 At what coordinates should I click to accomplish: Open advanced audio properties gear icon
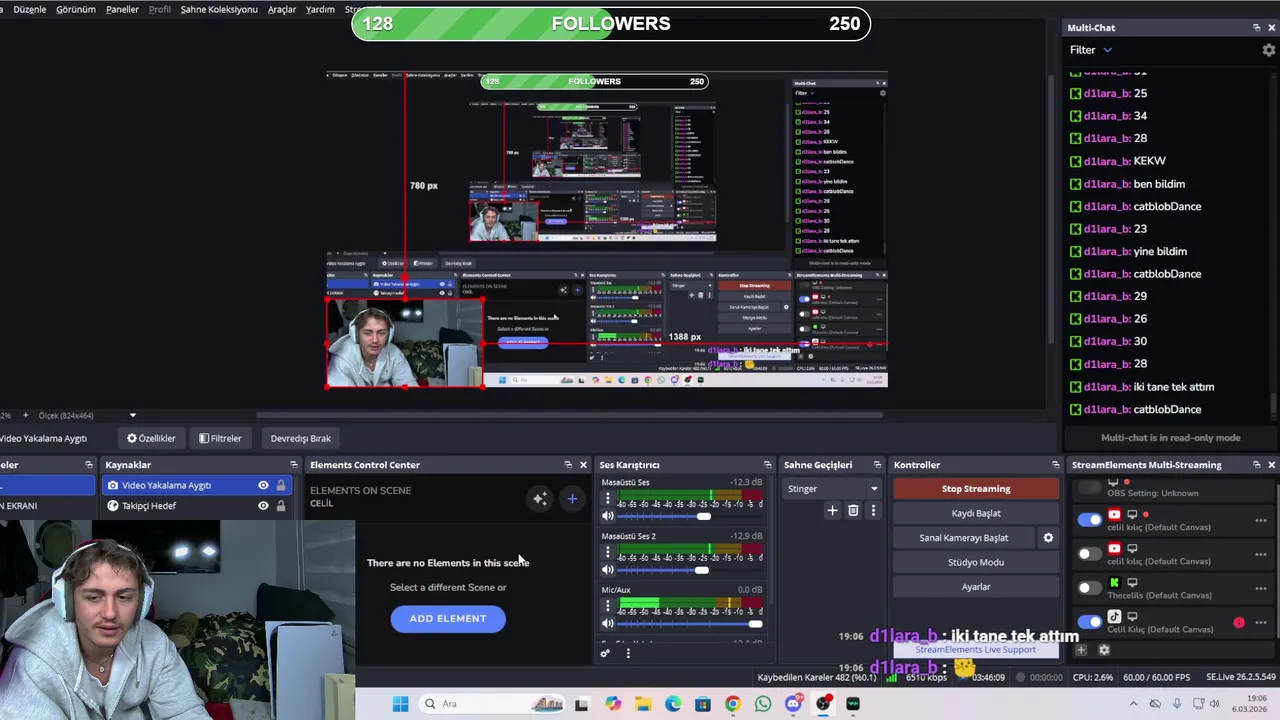point(605,654)
